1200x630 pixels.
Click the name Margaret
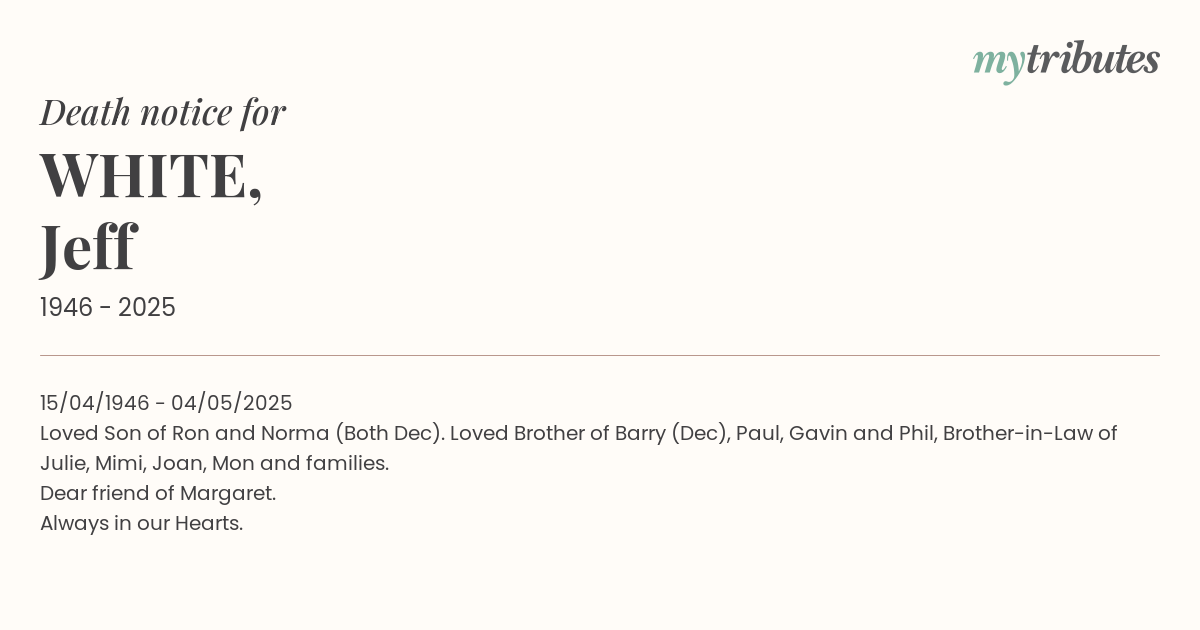[230, 493]
